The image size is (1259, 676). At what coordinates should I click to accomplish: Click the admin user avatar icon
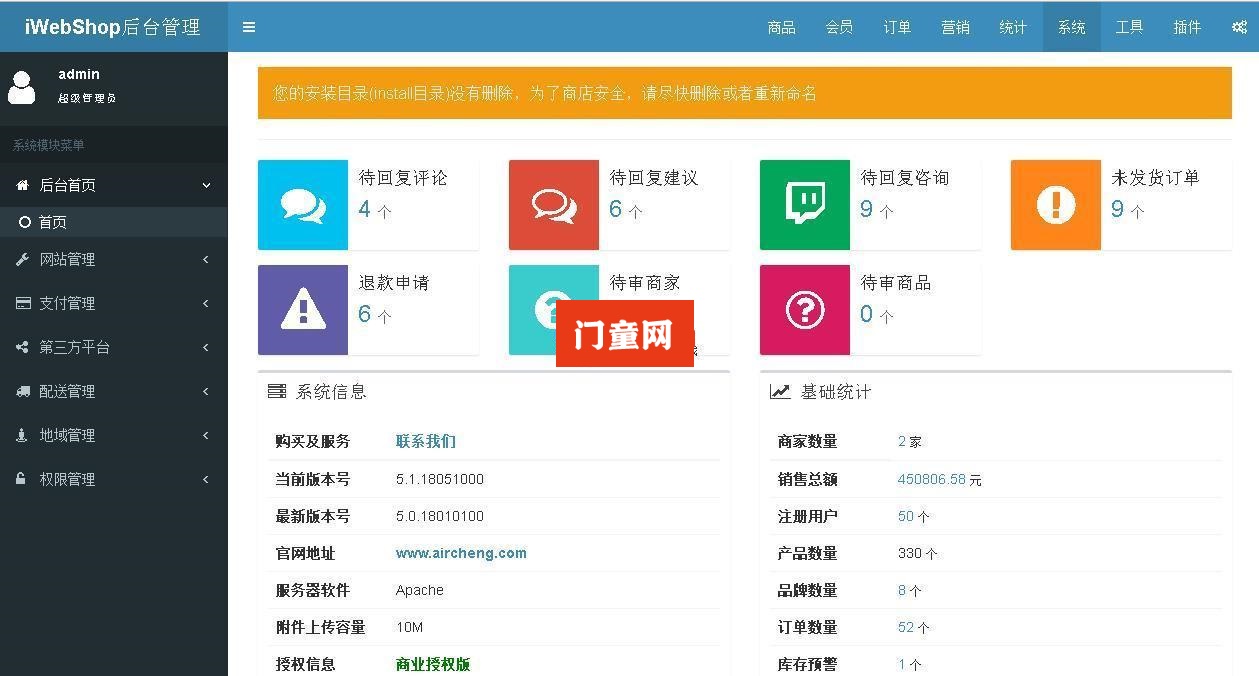[22, 87]
